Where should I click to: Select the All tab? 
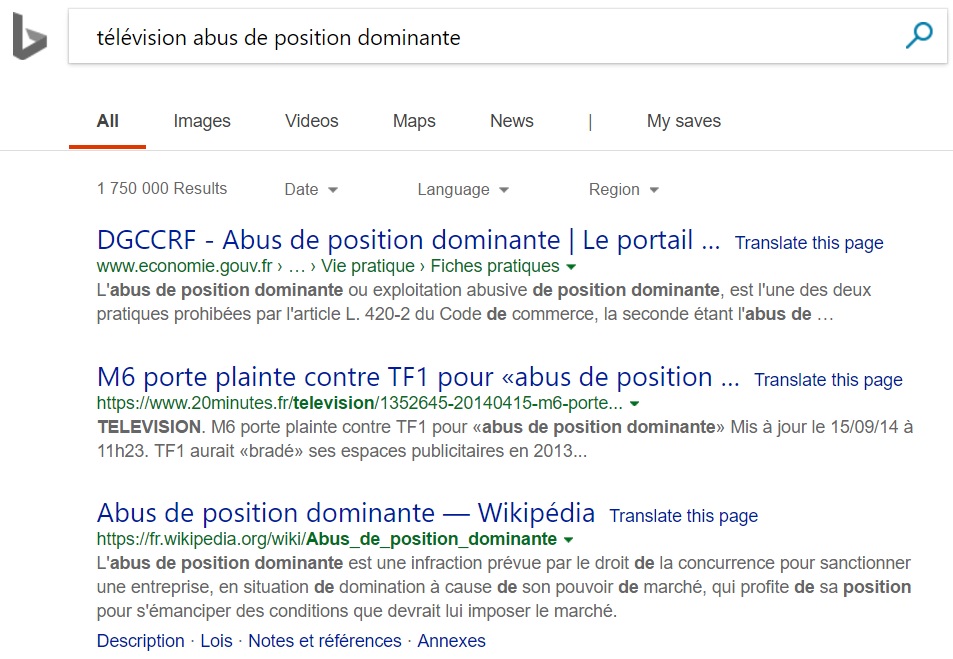coord(108,121)
